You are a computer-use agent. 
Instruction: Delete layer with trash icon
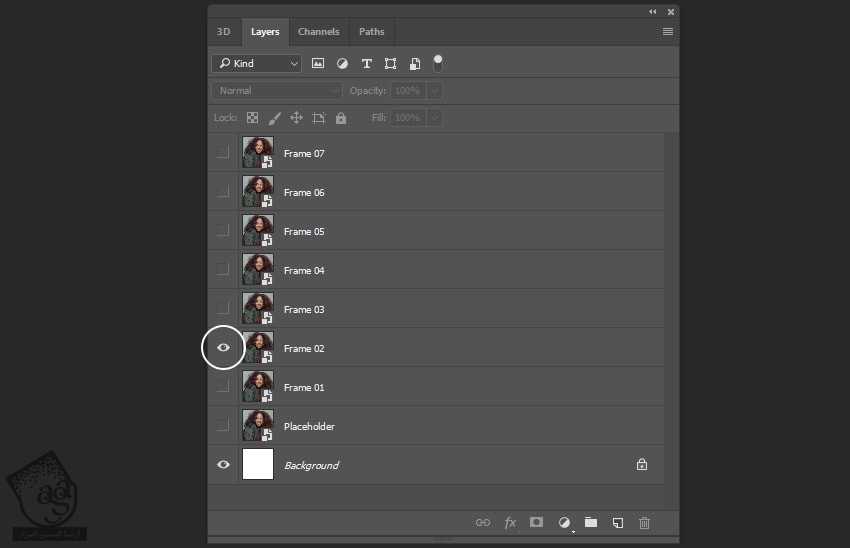click(645, 522)
